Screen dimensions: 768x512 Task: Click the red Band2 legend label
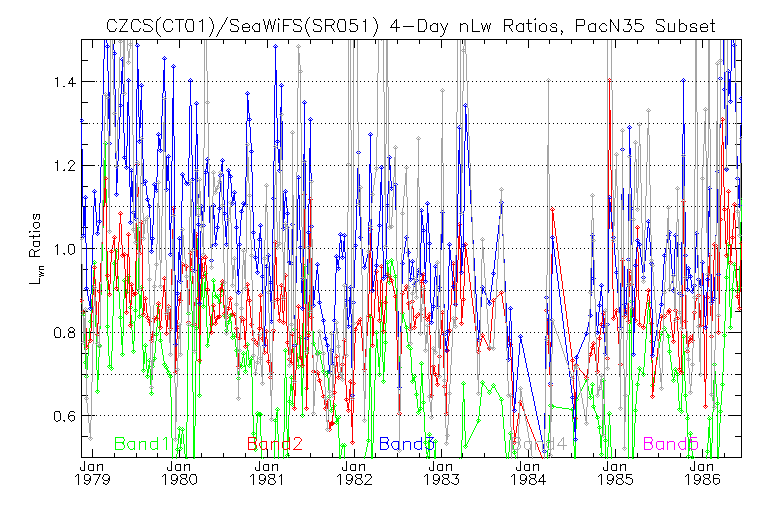point(275,444)
